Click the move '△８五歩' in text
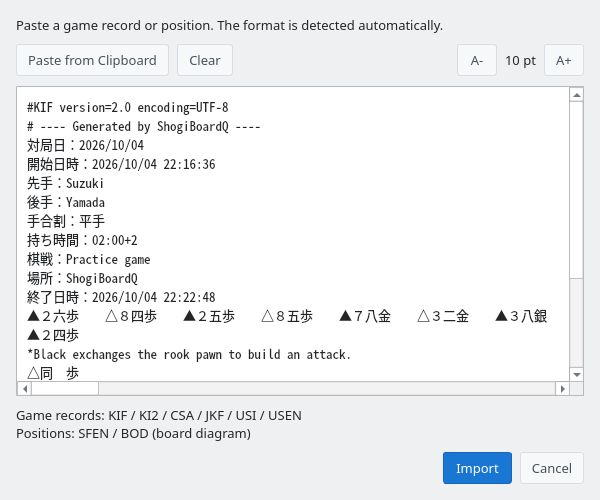The image size is (600, 500). point(287,316)
